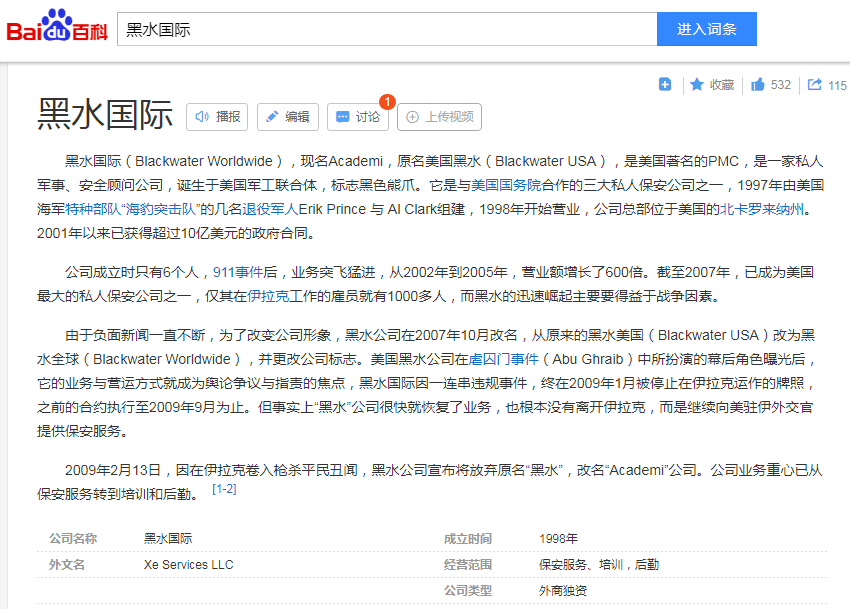This screenshot has height=609, width=850.
Task: Share the entry using the share icon
Action: 814,85
